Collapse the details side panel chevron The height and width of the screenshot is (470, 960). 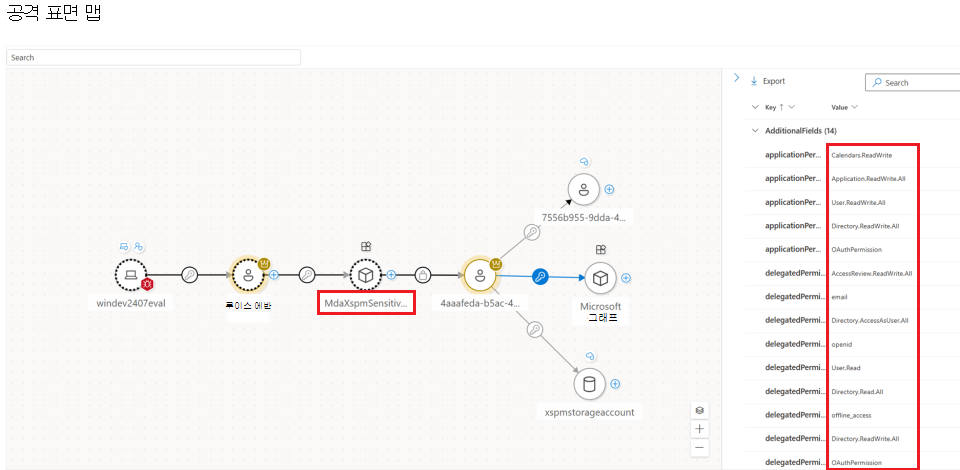pyautogui.click(x=737, y=78)
